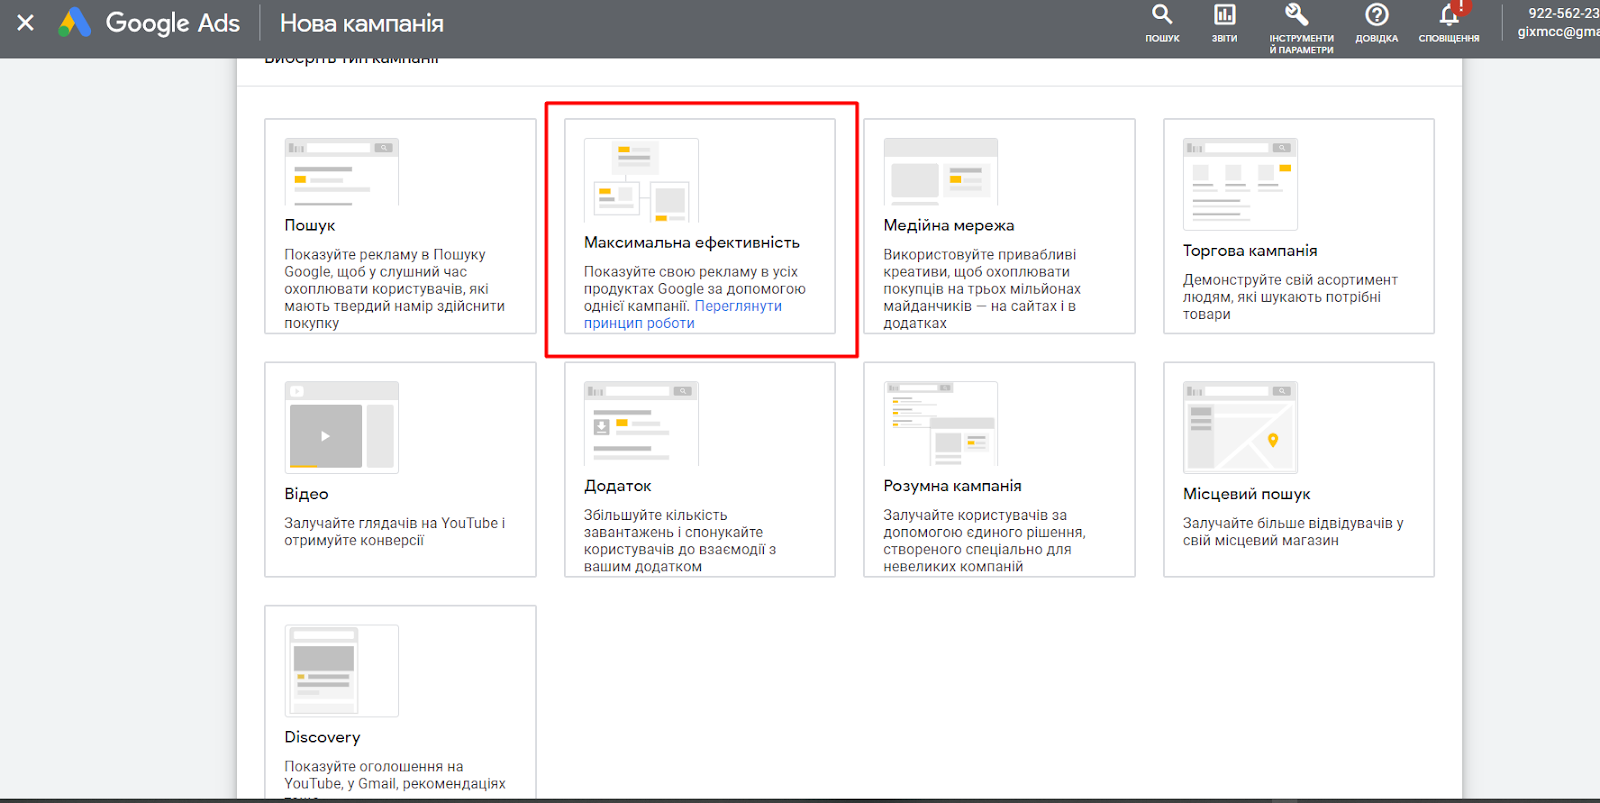The width and height of the screenshot is (1600, 803).
Task: Open the help (Довідка) icon
Action: point(1377,24)
